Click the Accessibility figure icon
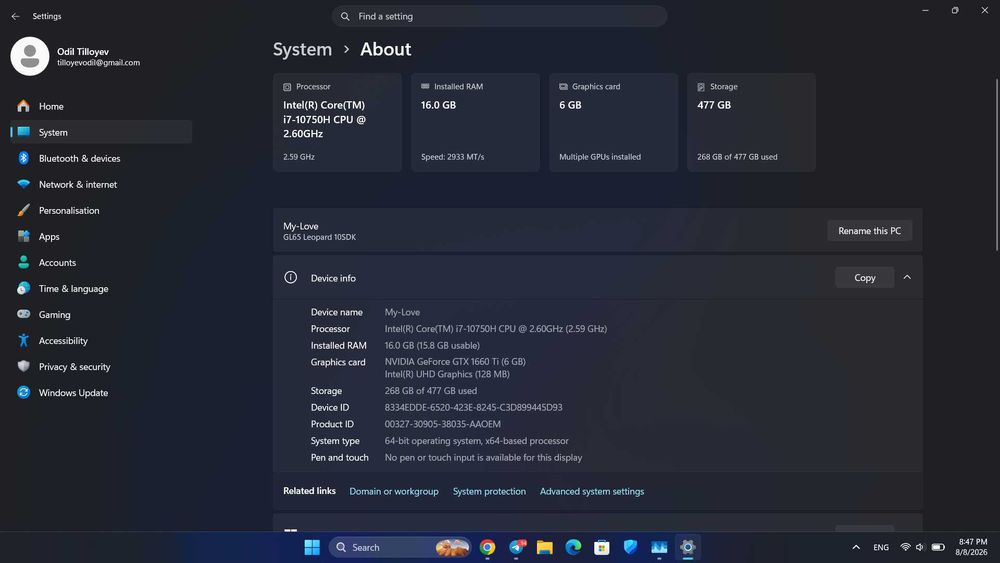Viewport: 1000px width, 563px height. tap(24, 340)
